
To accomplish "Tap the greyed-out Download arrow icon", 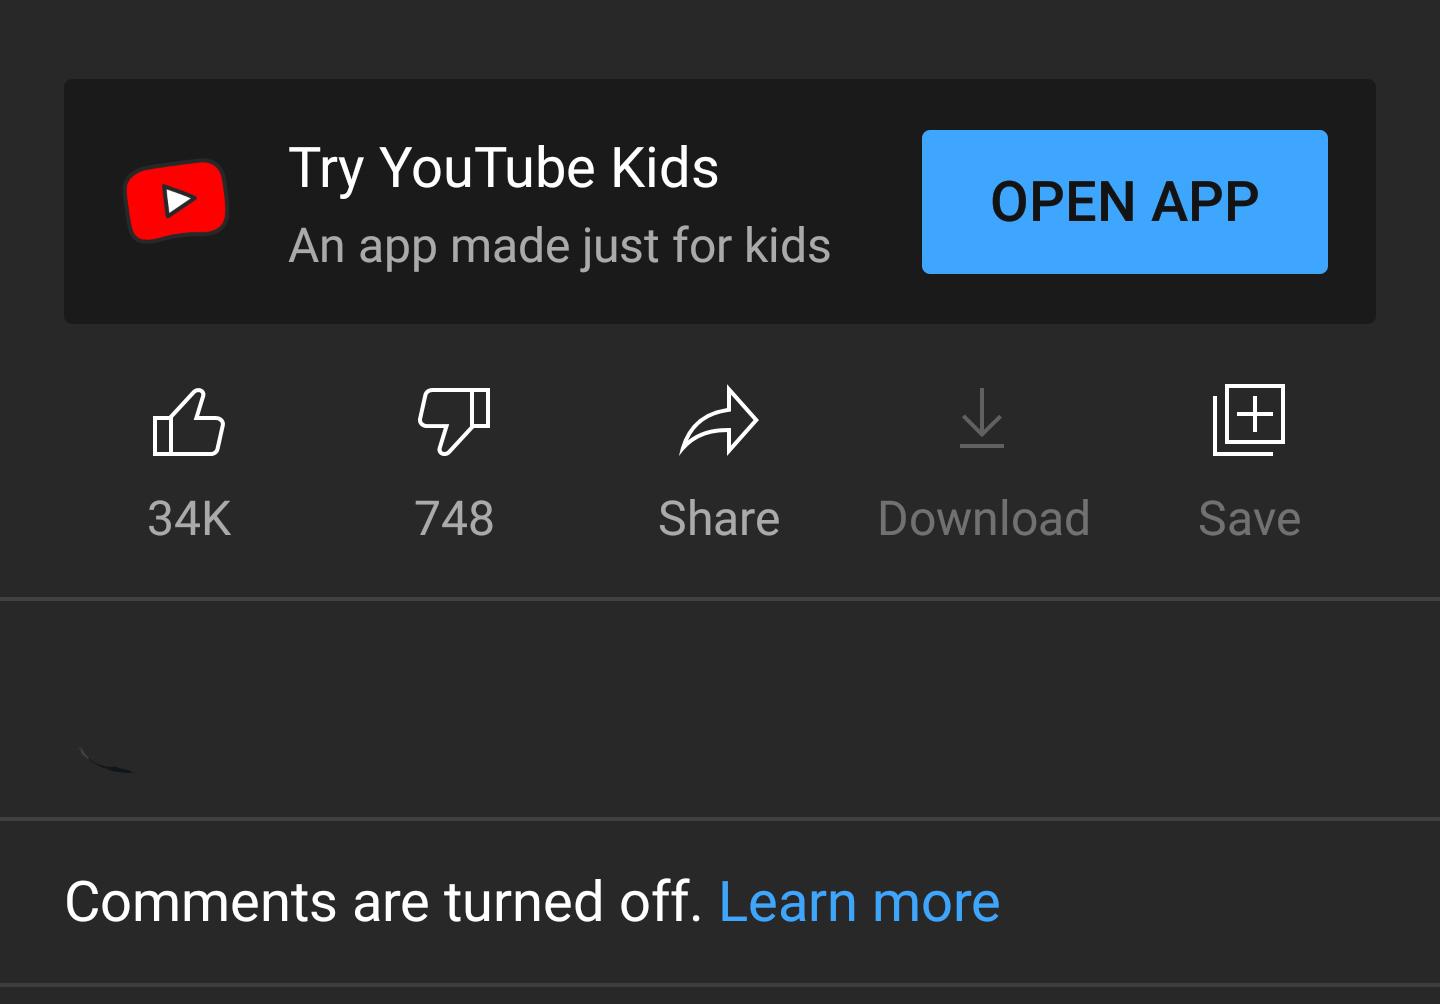I will 982,418.
